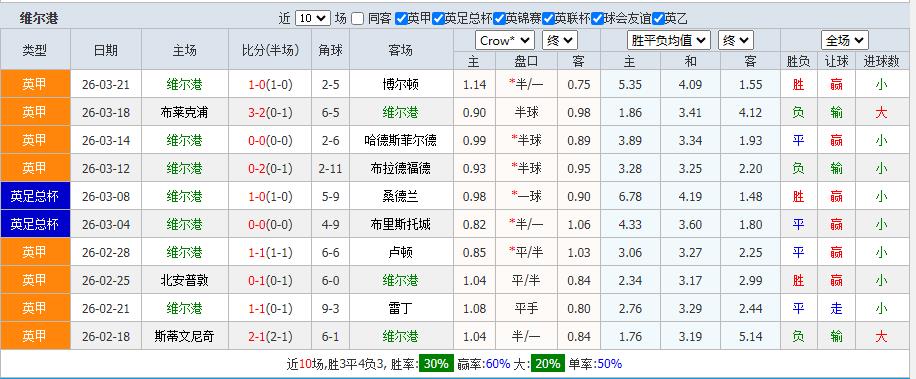Click the 比分(半场) column header

coord(270,50)
